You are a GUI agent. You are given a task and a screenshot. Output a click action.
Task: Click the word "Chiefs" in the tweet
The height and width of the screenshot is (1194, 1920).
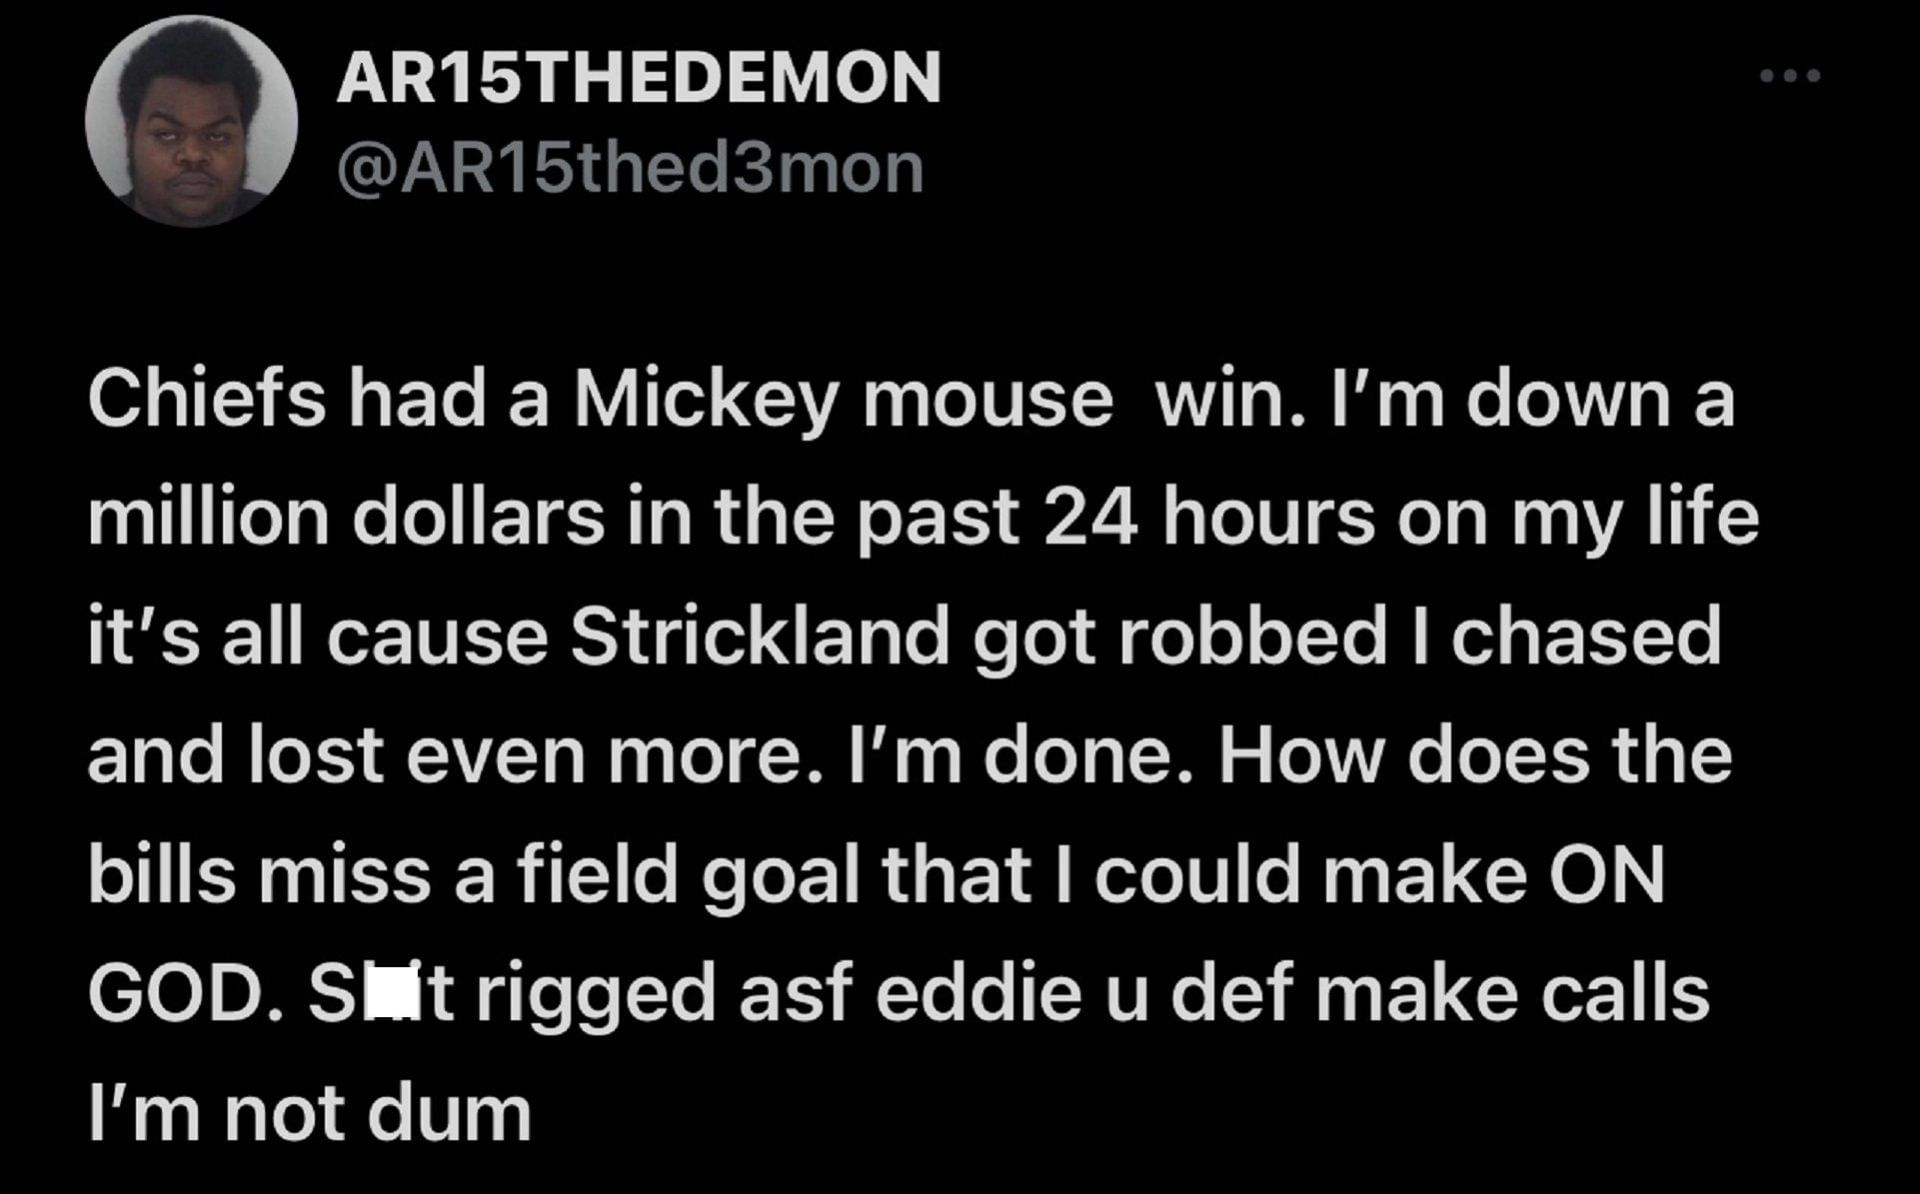[207, 398]
